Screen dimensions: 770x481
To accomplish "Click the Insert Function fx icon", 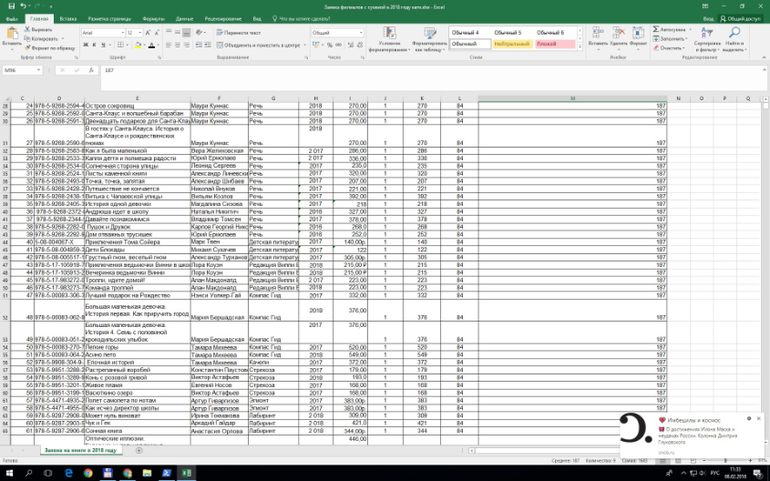I will coord(92,71).
